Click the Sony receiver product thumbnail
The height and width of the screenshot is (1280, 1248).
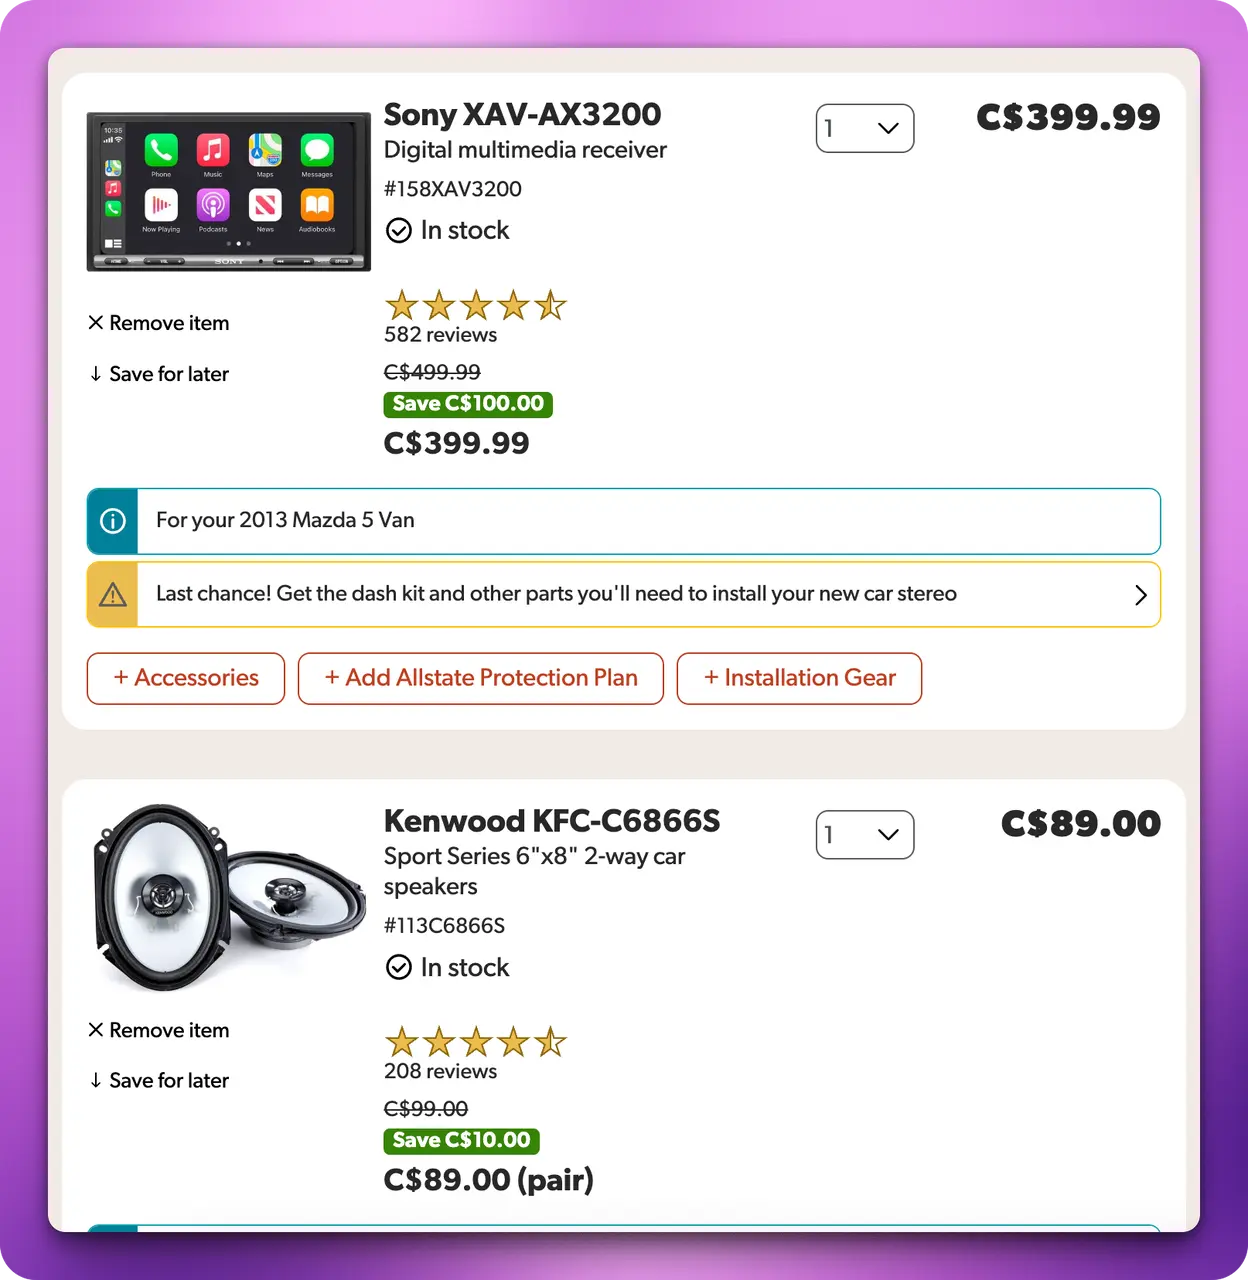pos(229,191)
